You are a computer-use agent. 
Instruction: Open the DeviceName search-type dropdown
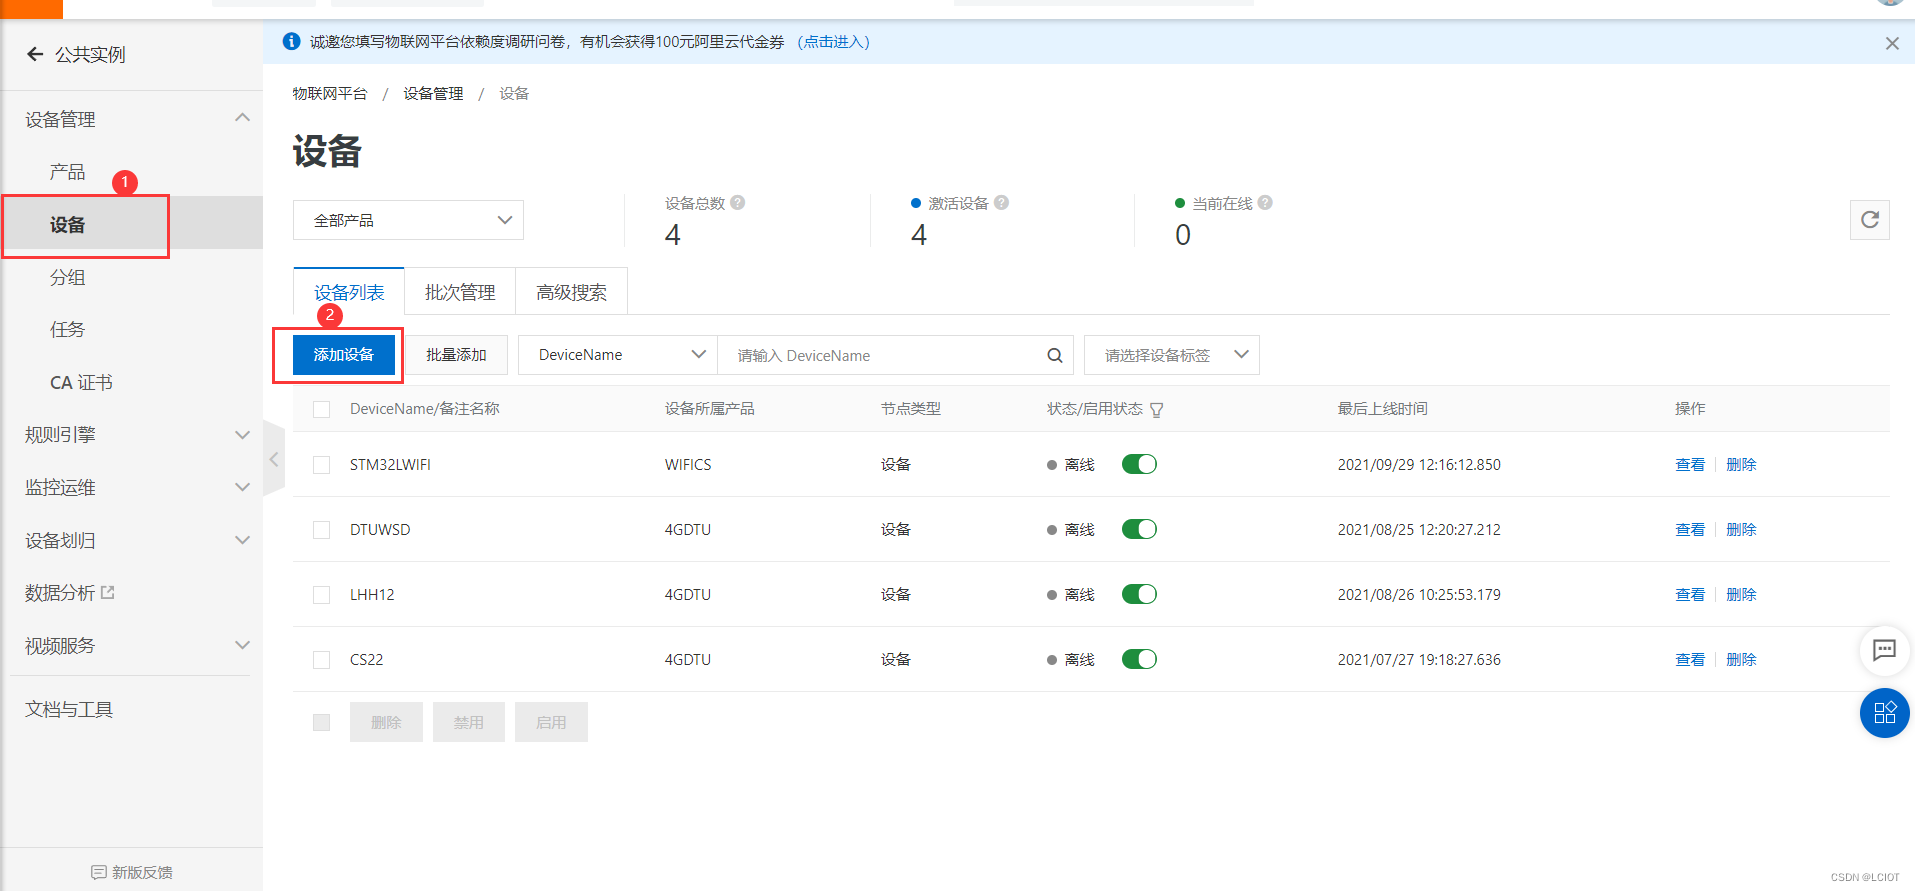pos(618,355)
